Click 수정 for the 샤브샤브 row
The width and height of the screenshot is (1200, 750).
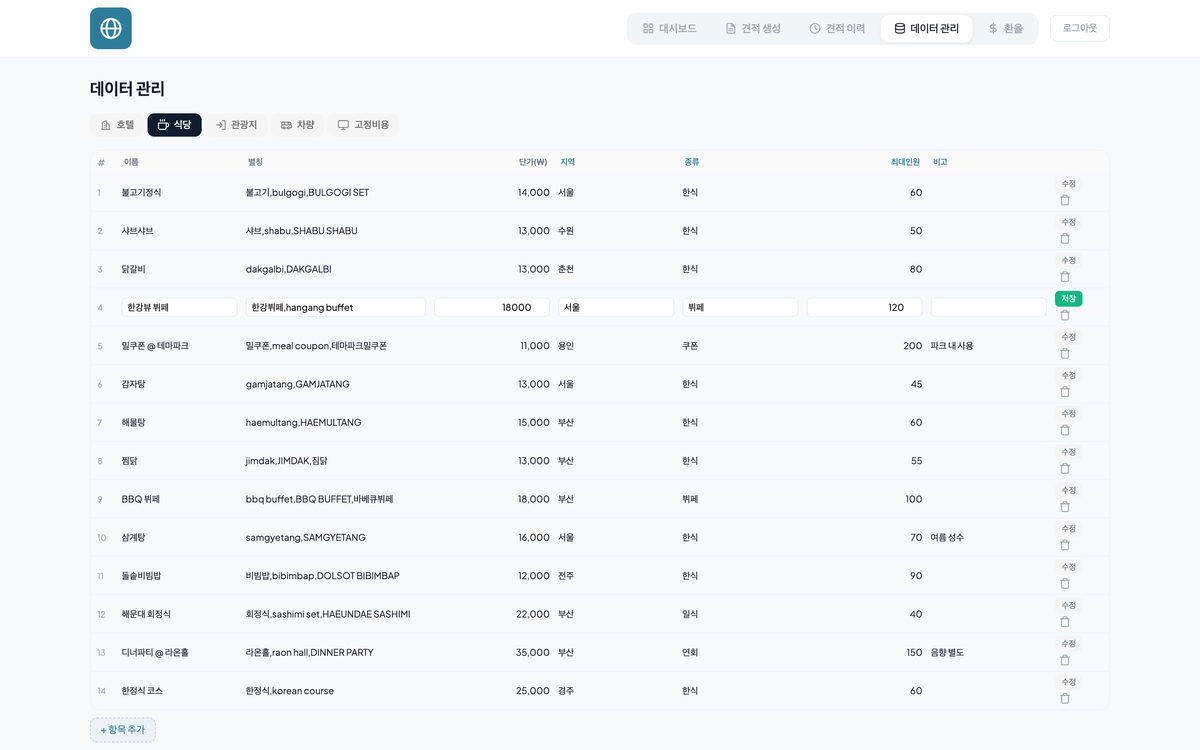1068,222
